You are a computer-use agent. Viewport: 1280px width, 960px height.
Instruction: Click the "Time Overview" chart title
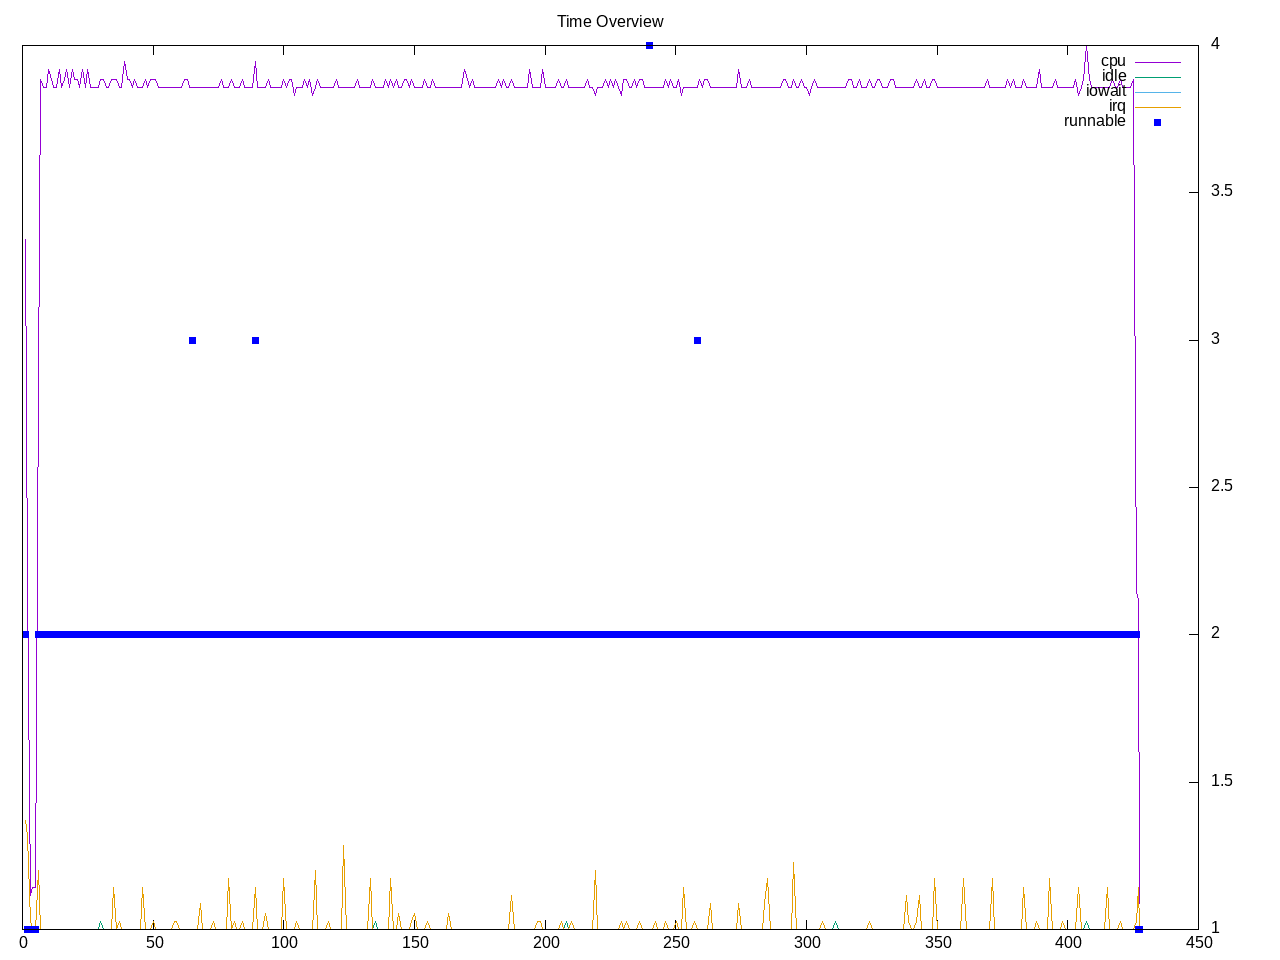pos(610,21)
